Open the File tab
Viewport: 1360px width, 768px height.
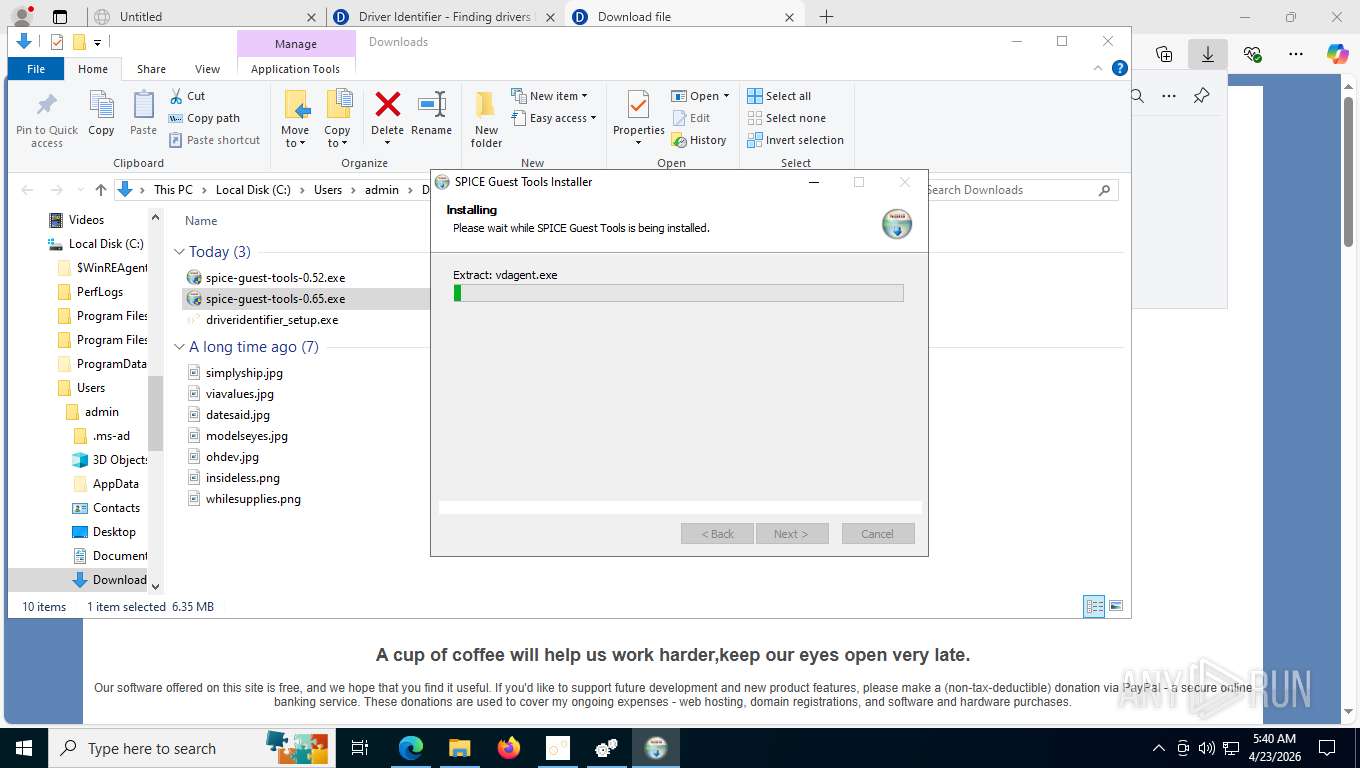coord(36,69)
